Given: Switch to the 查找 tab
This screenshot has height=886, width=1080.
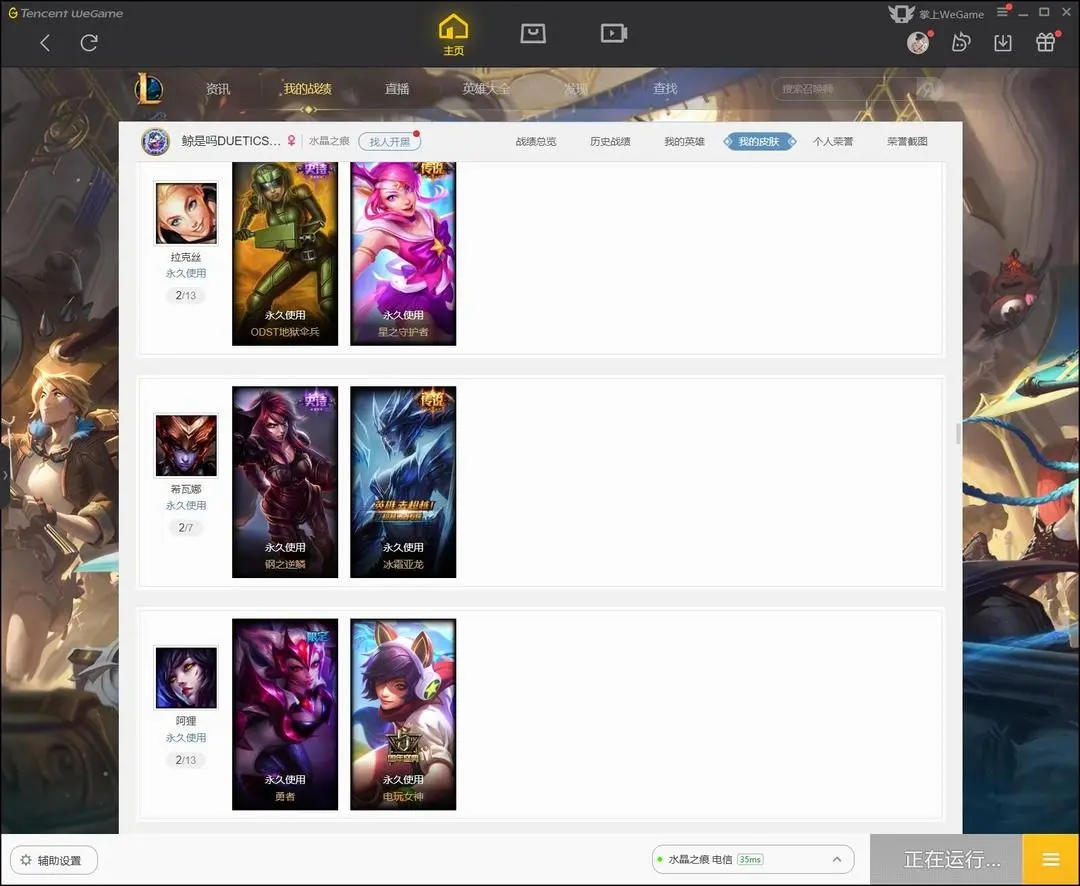Looking at the screenshot, I should coord(665,89).
